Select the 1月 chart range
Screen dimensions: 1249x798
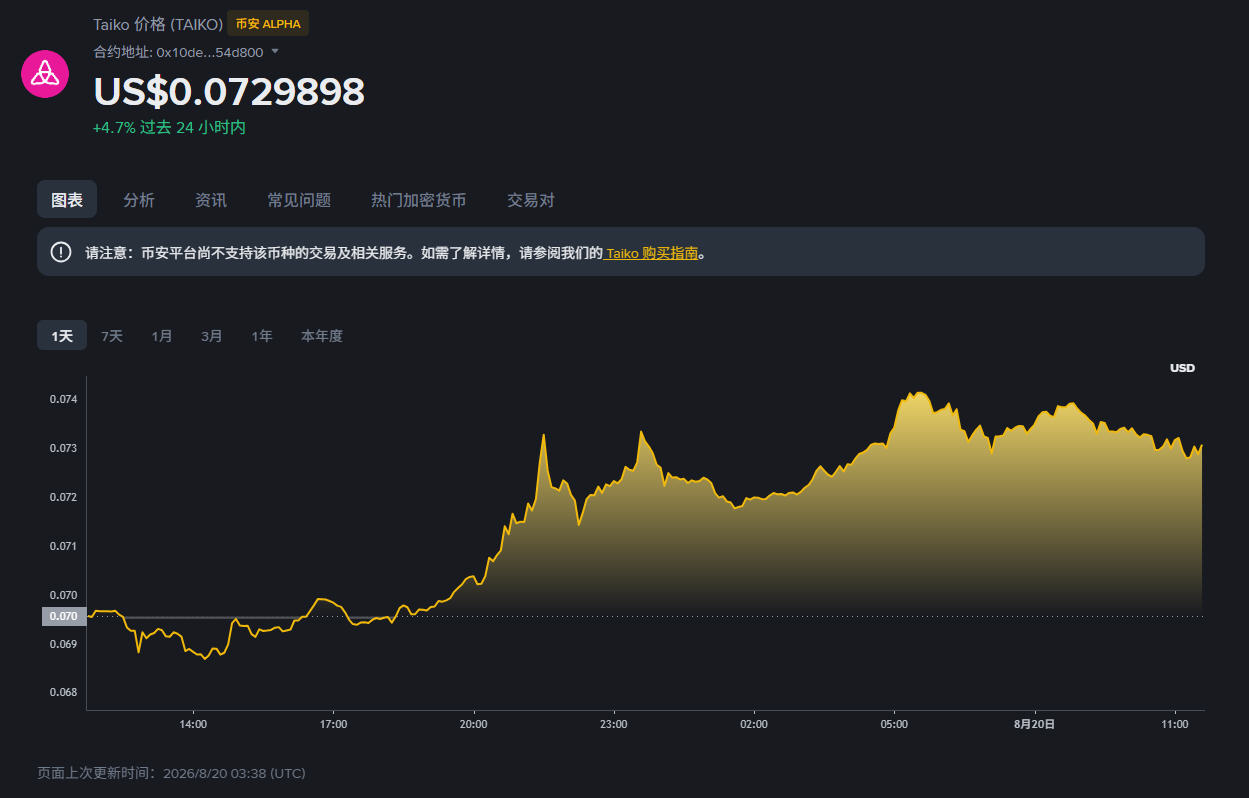(162, 336)
